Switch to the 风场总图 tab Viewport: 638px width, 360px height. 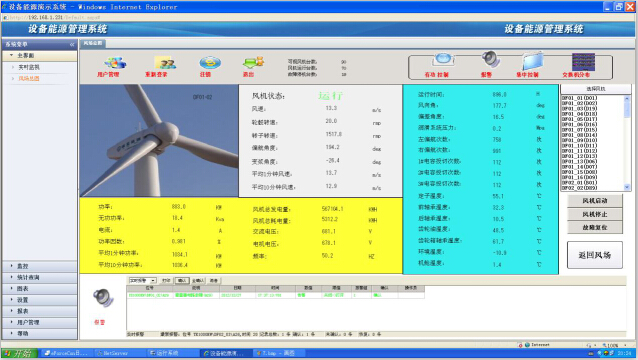(x=93, y=43)
